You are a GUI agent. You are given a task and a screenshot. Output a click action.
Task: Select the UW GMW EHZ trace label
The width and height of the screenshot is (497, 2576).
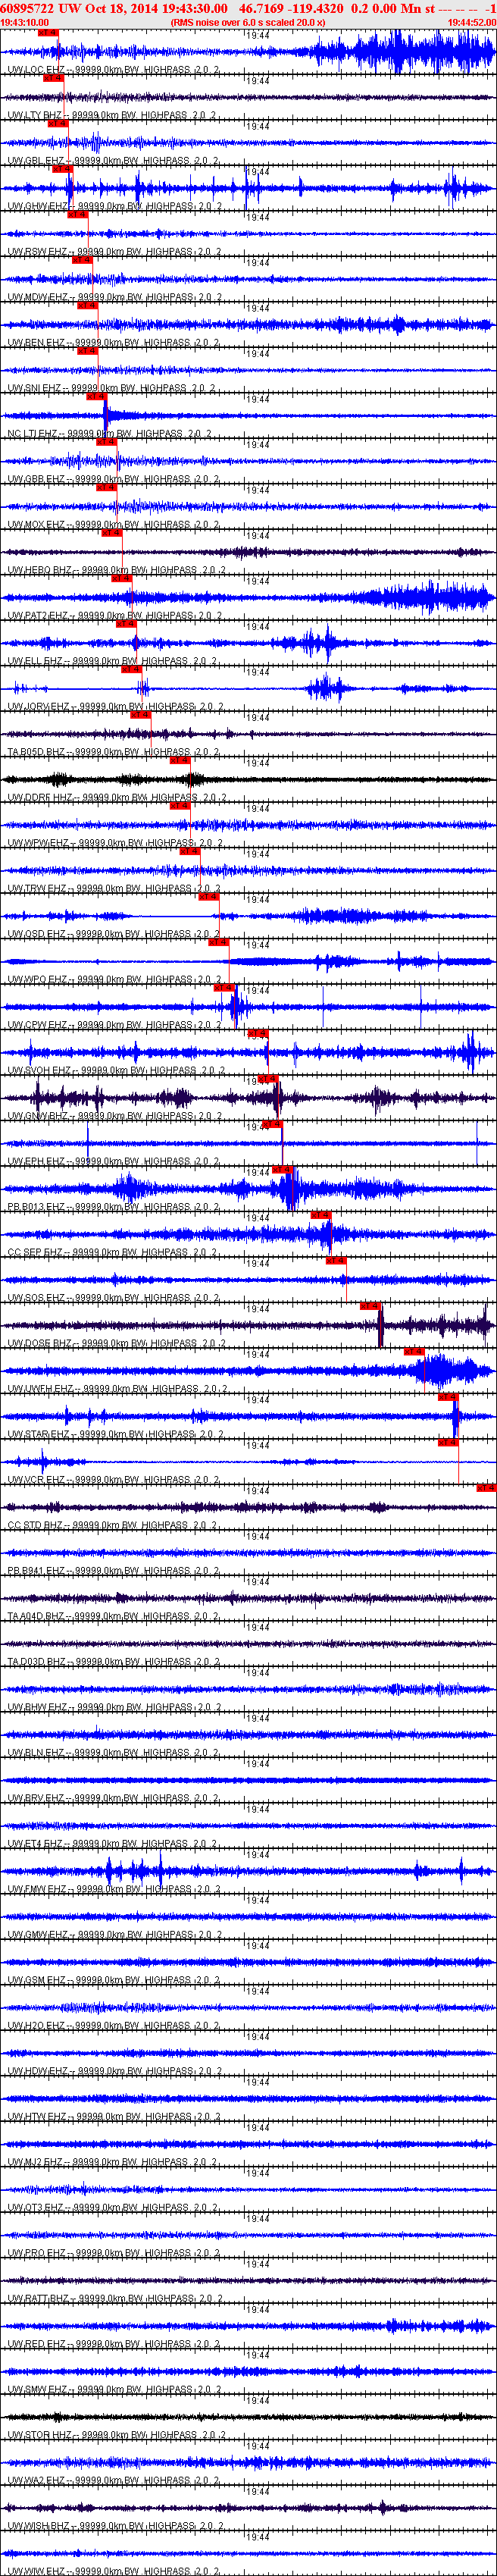pyautogui.click(x=115, y=1935)
